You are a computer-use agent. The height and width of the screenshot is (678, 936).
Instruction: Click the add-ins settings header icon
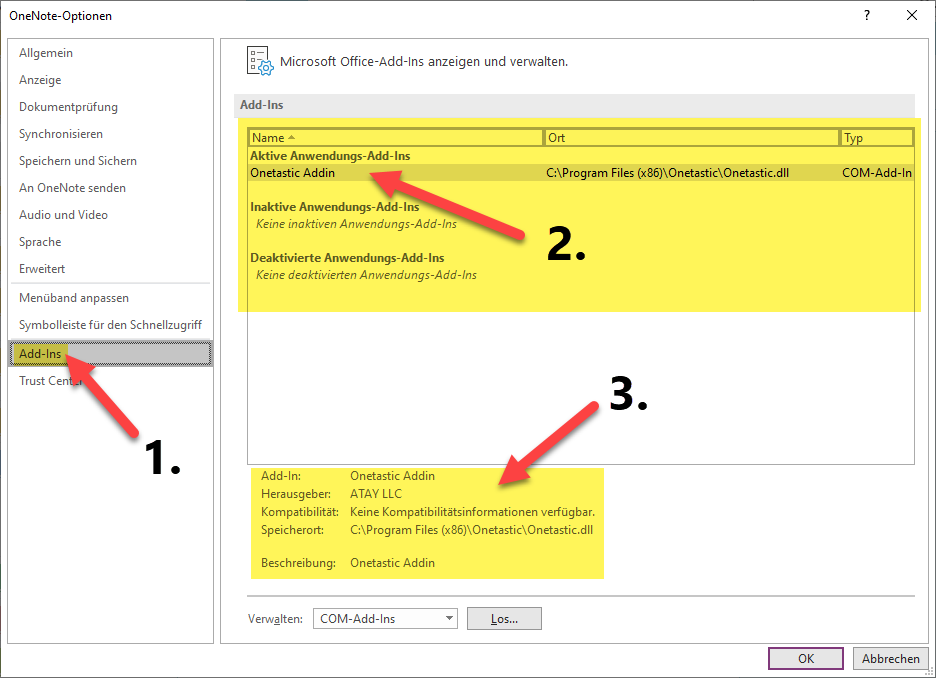[260, 61]
